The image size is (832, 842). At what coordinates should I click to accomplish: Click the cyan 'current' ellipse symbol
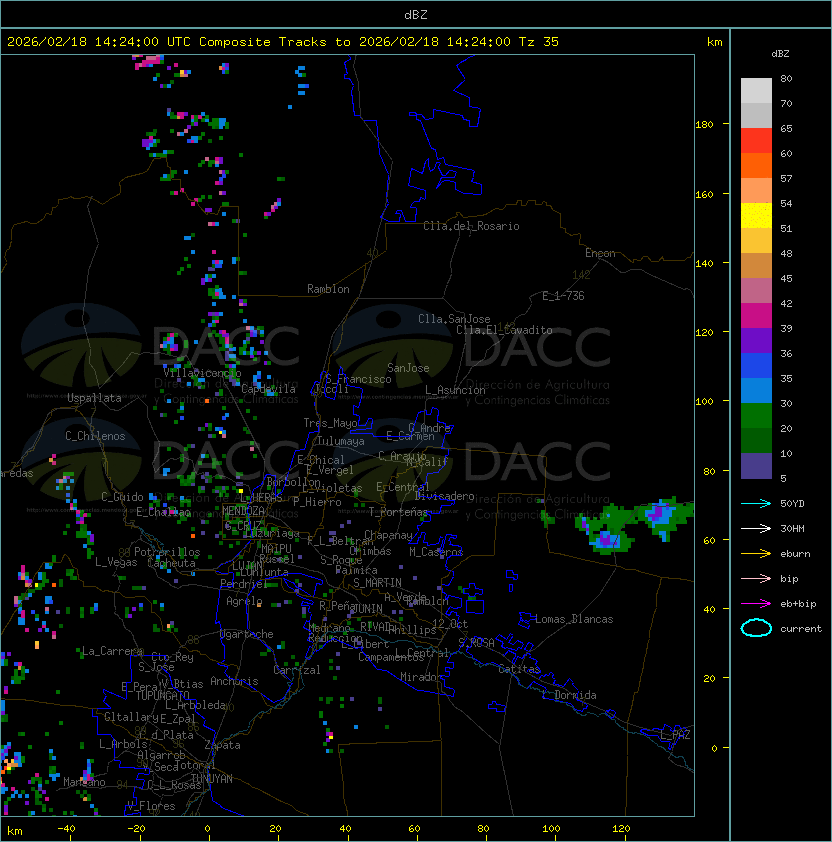(x=756, y=628)
